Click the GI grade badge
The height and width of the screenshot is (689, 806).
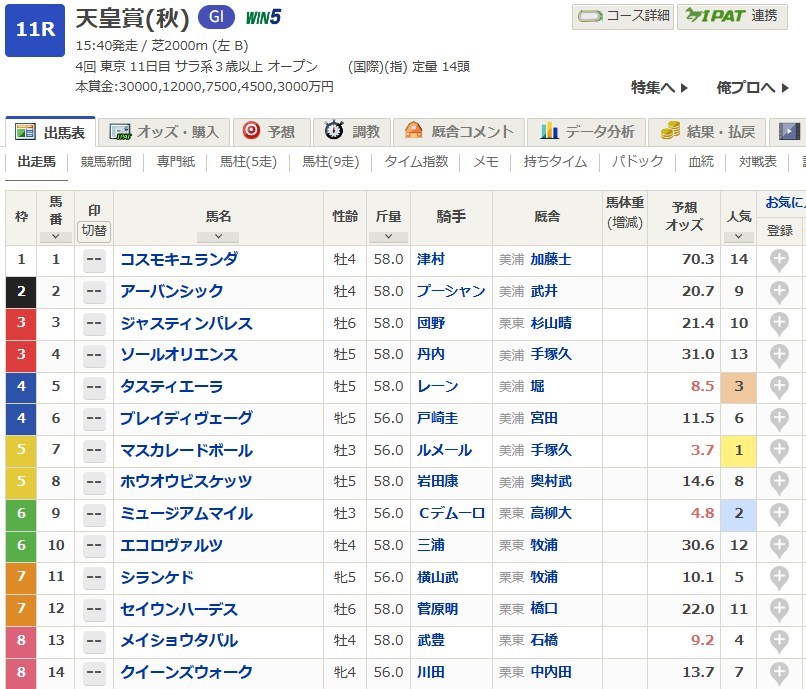tap(216, 16)
